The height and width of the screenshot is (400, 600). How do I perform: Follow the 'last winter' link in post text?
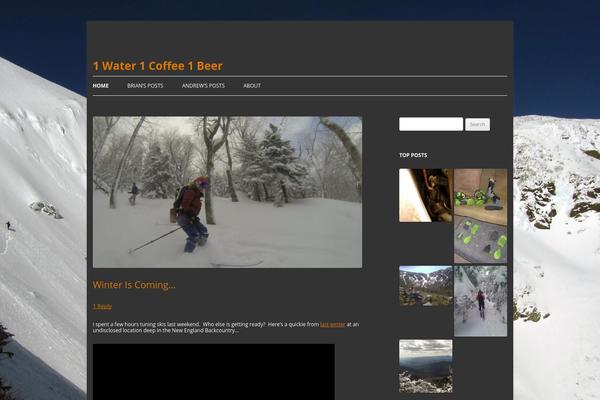coord(333,324)
